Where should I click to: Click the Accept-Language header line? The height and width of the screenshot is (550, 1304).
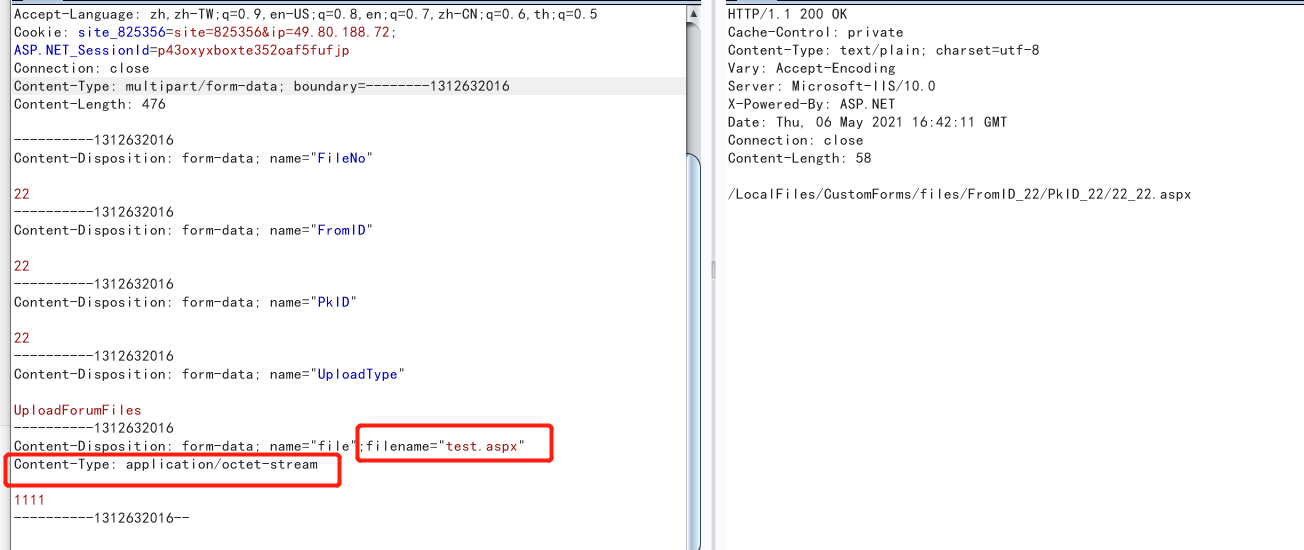(x=306, y=14)
